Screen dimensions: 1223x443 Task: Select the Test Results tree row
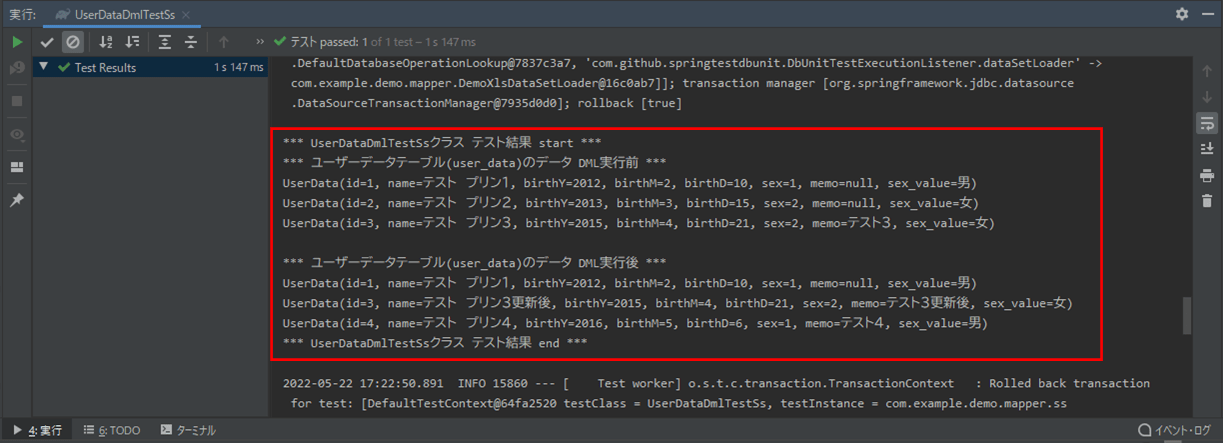105,68
